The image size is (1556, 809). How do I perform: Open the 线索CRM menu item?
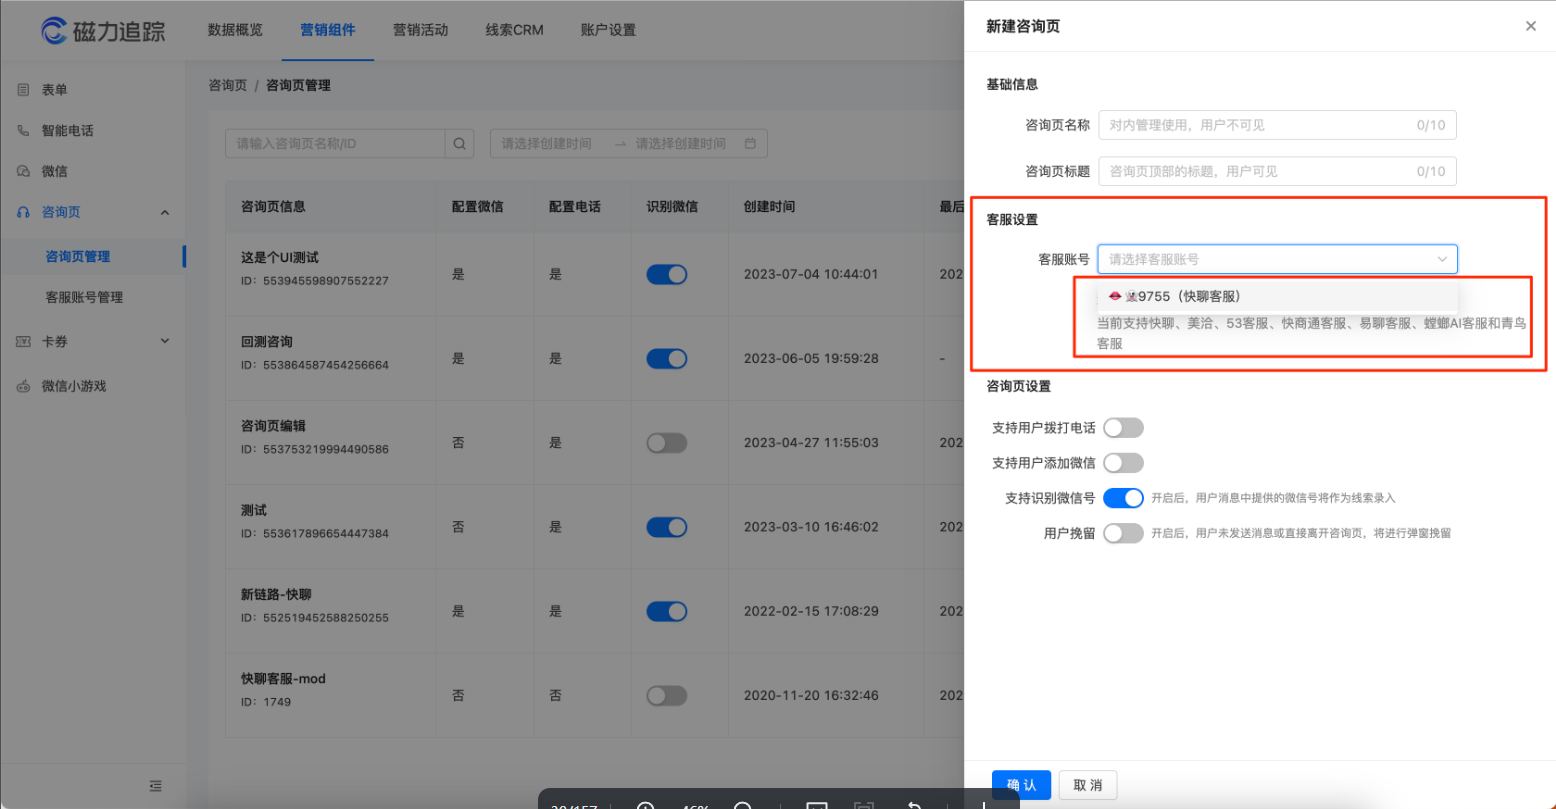point(514,30)
